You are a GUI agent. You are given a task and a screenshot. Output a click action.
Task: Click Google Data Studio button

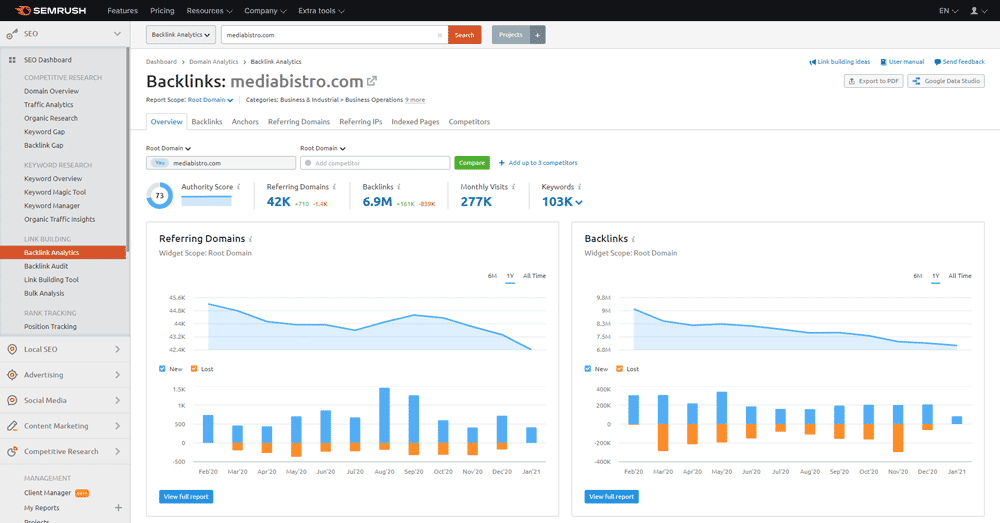coord(946,81)
